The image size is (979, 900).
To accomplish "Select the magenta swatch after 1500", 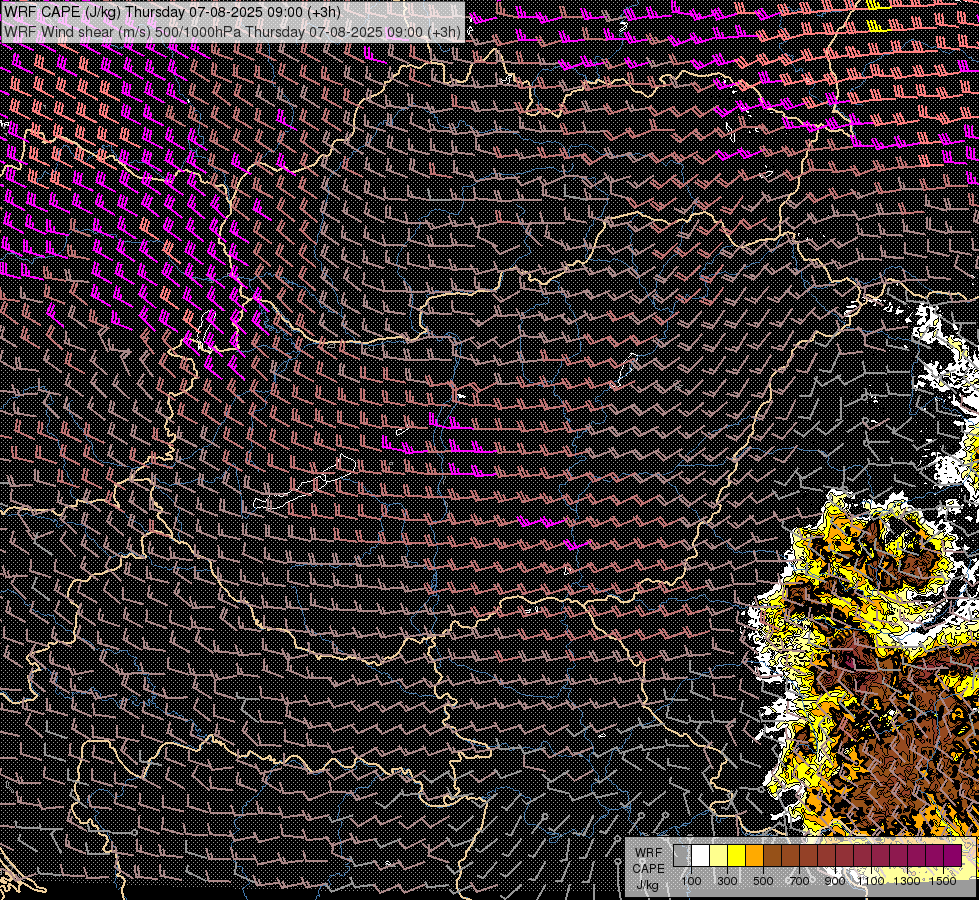I will pos(952,855).
